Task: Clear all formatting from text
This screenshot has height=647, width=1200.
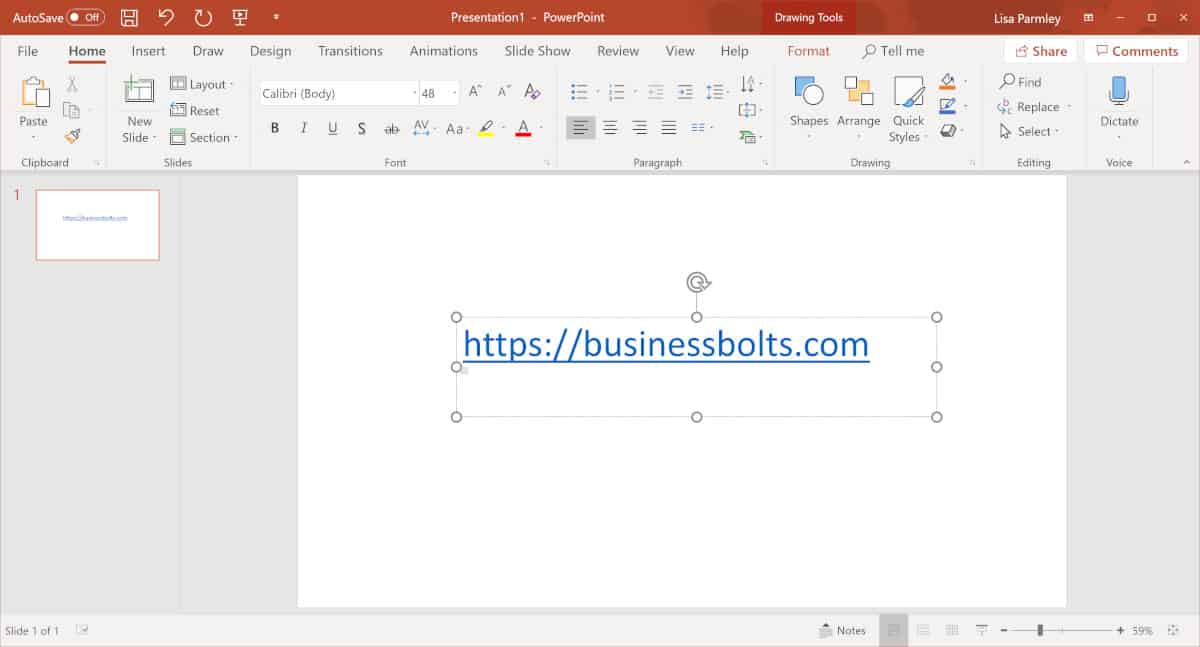Action: [x=532, y=93]
